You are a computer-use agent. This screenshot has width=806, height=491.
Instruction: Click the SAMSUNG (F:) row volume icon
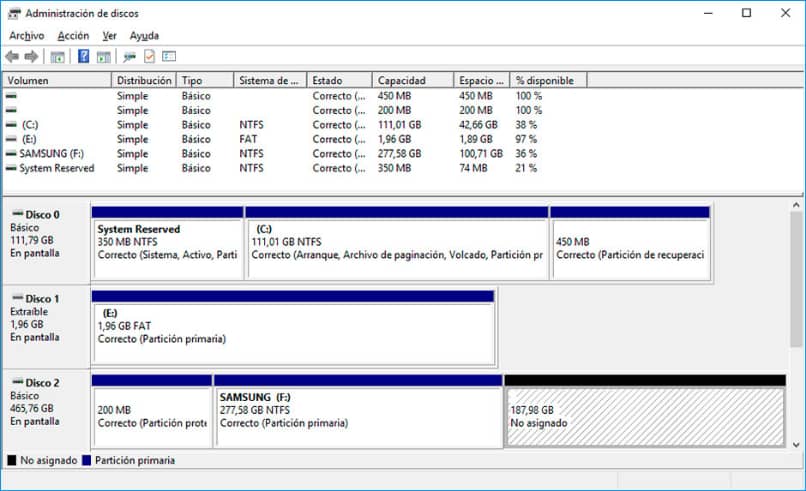pyautogui.click(x=11, y=153)
